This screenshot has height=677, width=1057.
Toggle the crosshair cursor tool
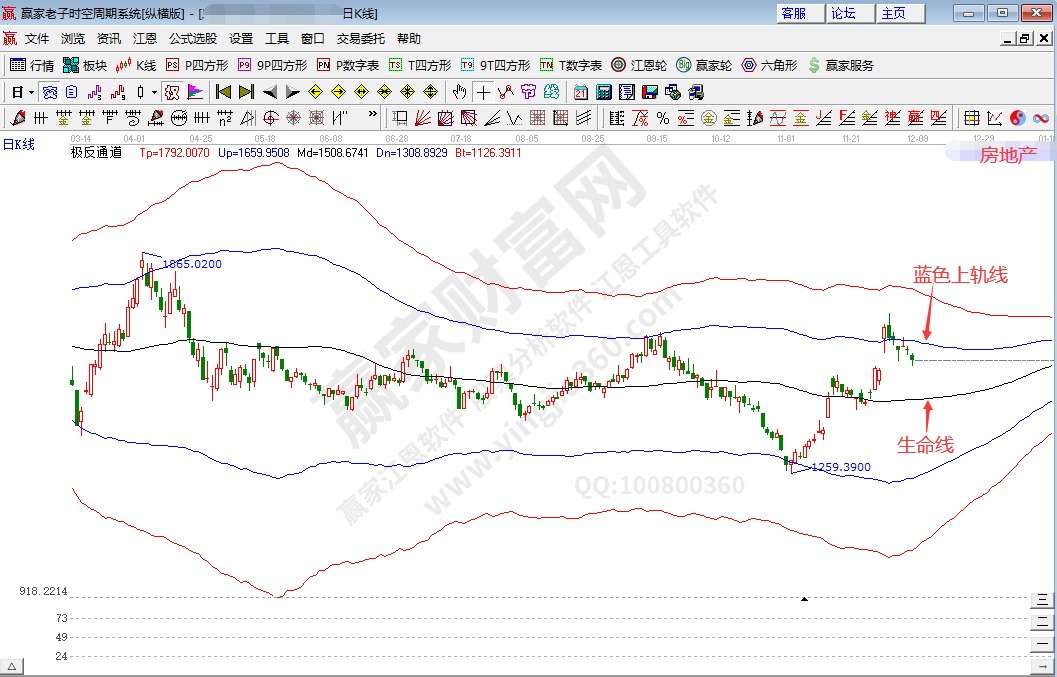pos(483,92)
